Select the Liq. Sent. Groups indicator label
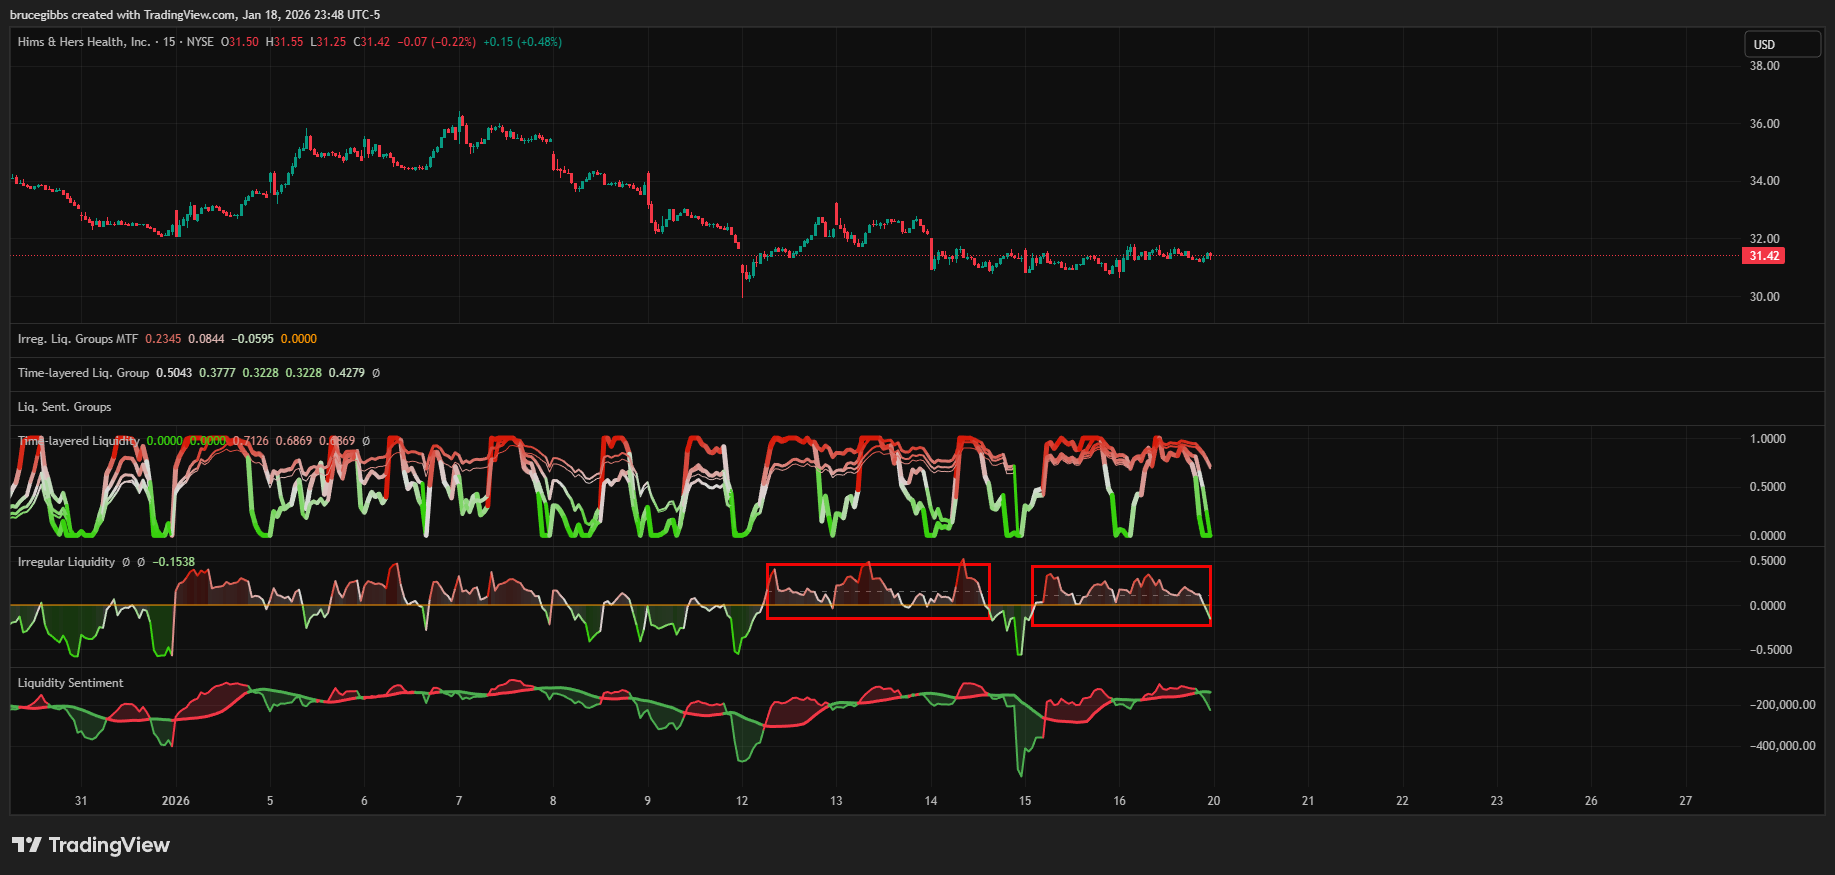The height and width of the screenshot is (875, 1835). (64, 407)
